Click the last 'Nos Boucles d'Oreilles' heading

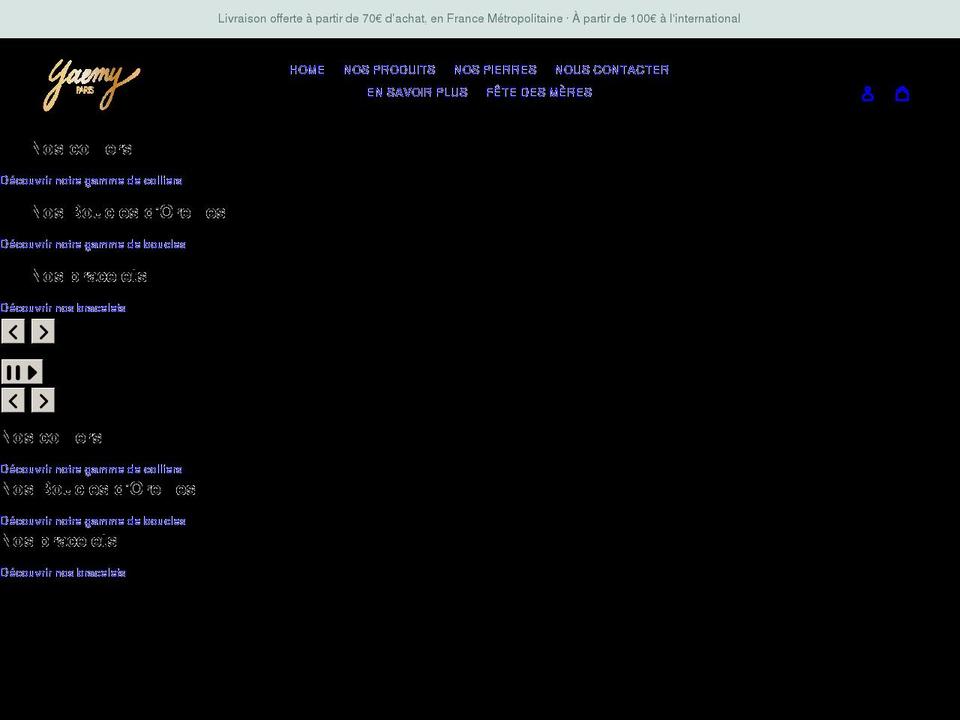[99, 489]
